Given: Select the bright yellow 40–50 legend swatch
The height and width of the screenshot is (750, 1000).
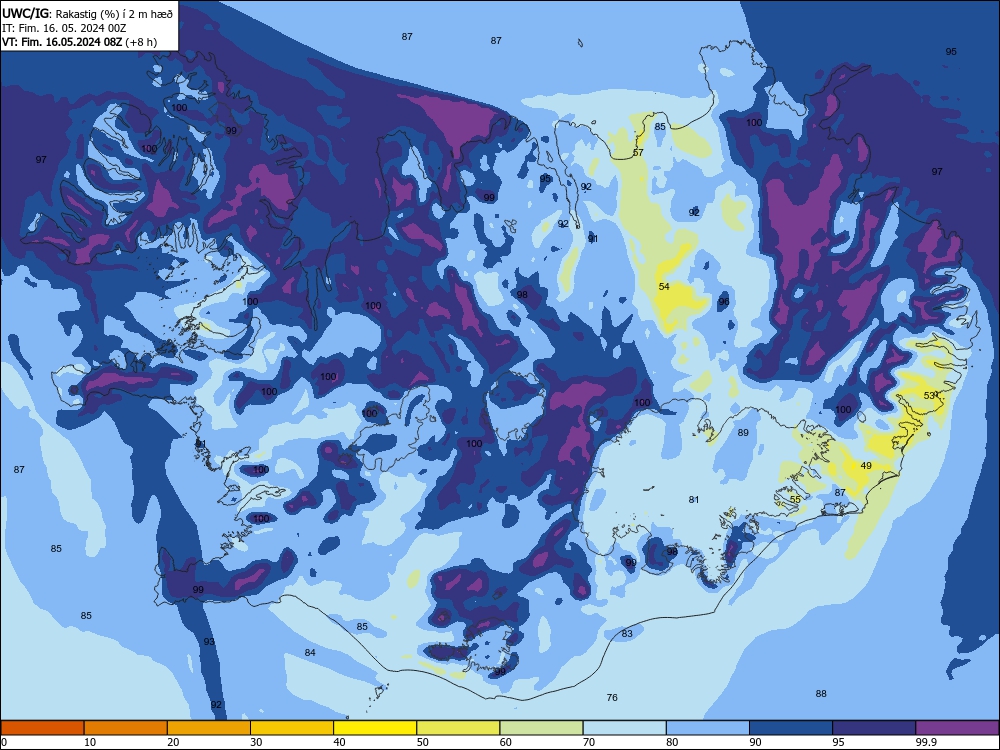Looking at the screenshot, I should coord(375,728).
